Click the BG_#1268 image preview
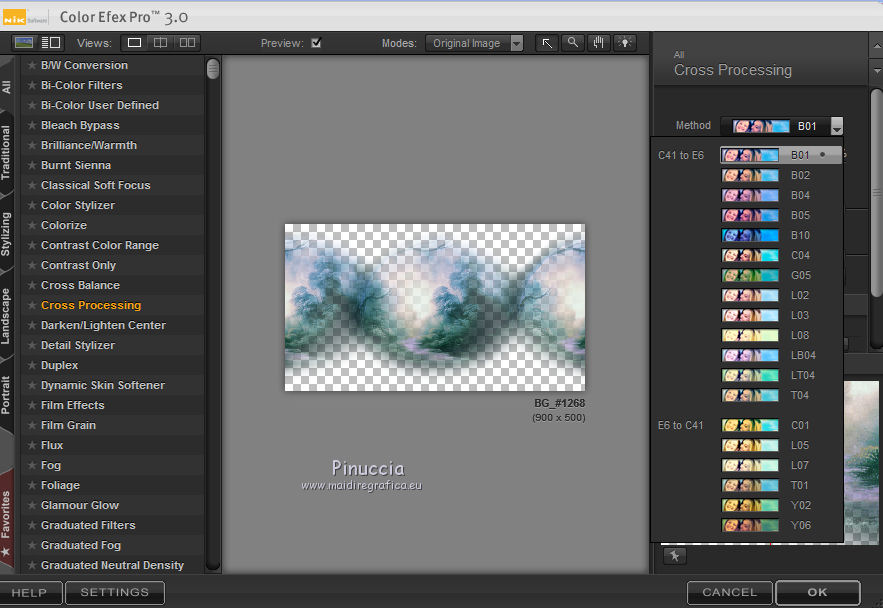 coord(435,307)
